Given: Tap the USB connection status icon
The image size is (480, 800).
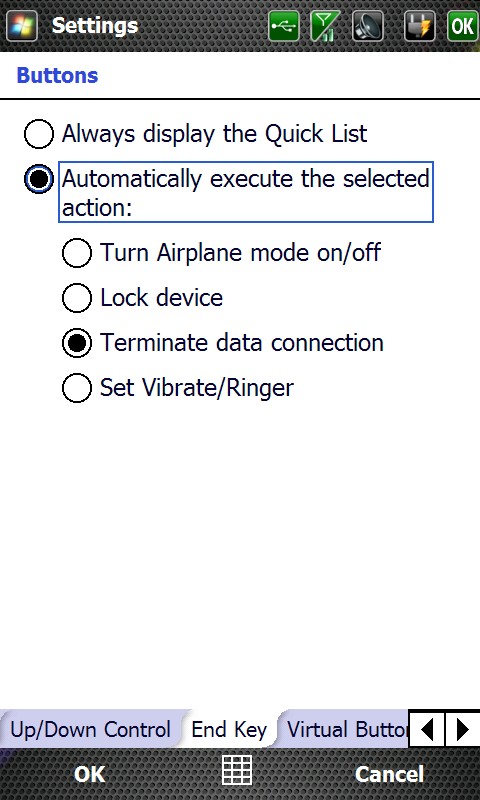Looking at the screenshot, I should tap(284, 26).
